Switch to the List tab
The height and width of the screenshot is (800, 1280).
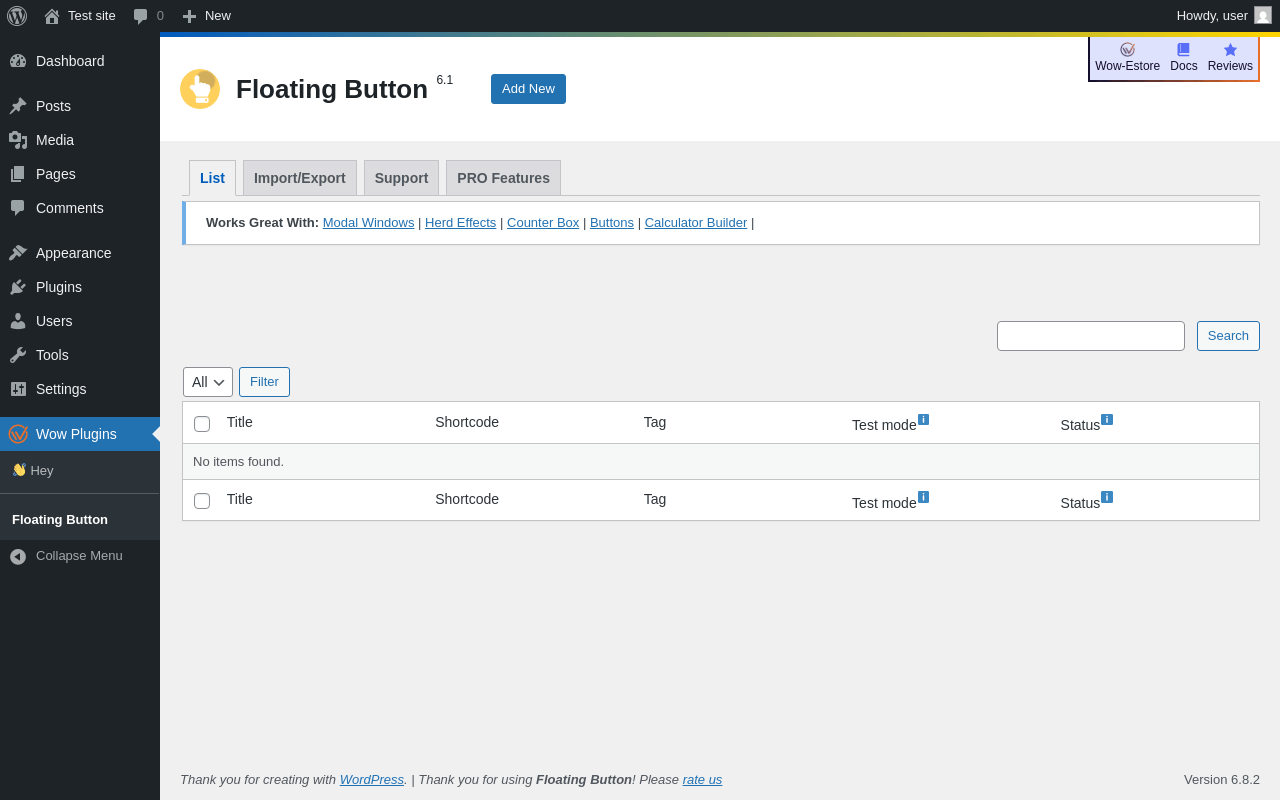coord(212,178)
